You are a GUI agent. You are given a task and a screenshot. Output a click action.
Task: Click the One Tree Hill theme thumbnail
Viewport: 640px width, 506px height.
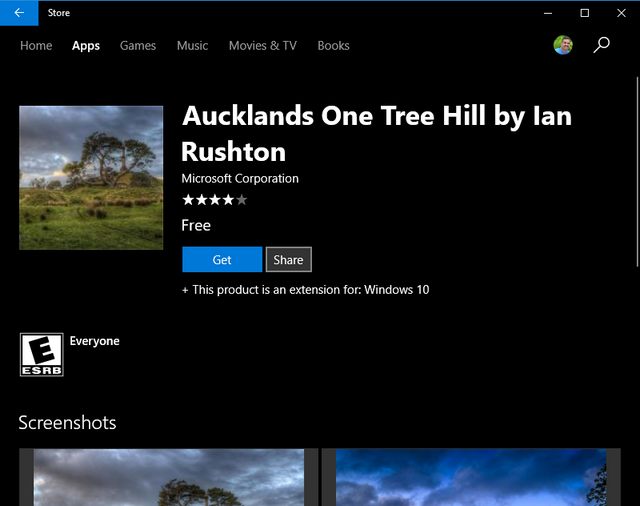(91, 178)
